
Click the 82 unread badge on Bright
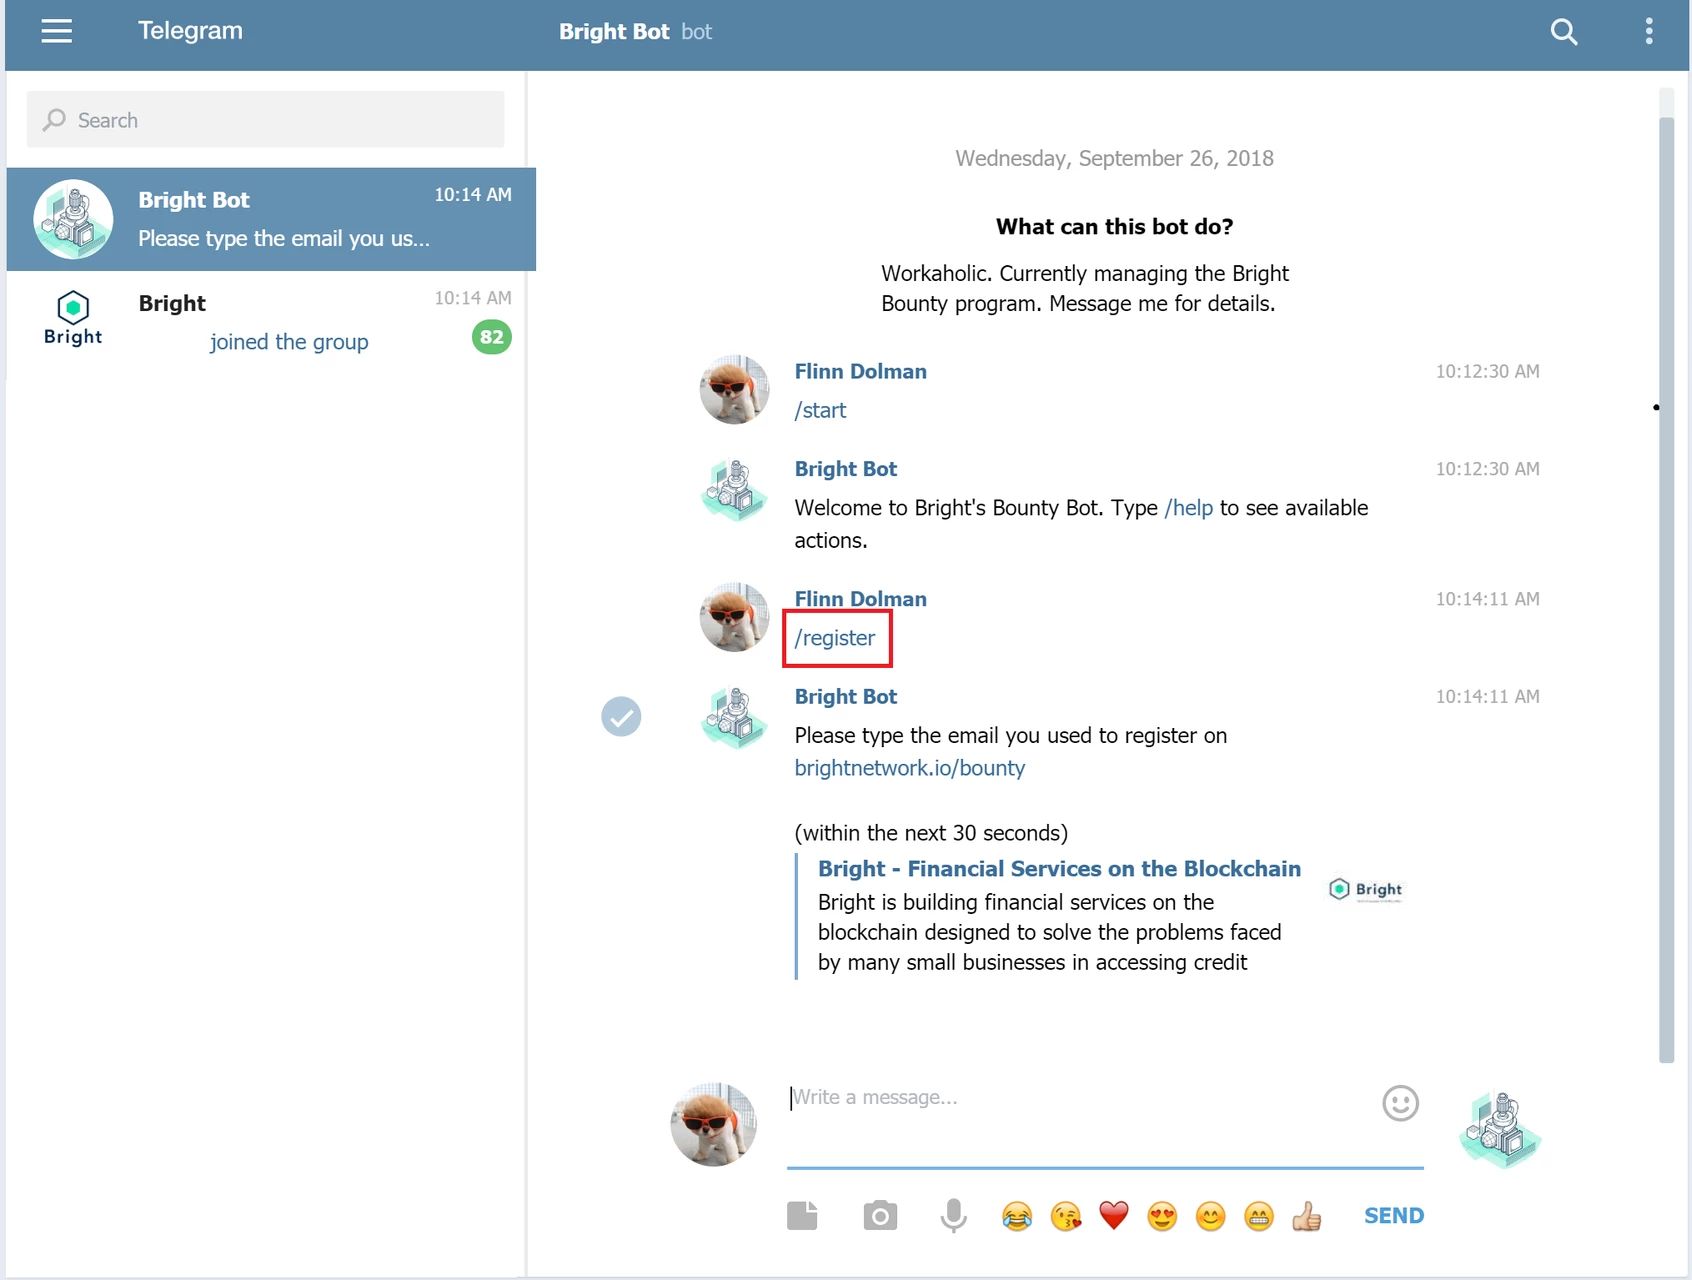click(491, 337)
